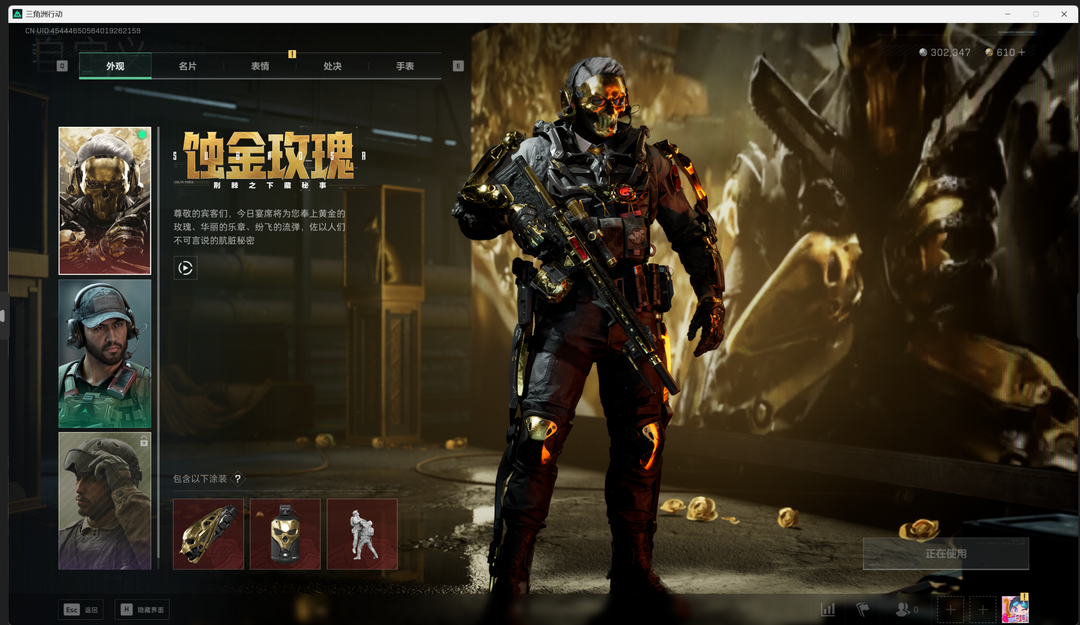
Task: Click the 302,347 currency balance
Action: tap(950, 52)
